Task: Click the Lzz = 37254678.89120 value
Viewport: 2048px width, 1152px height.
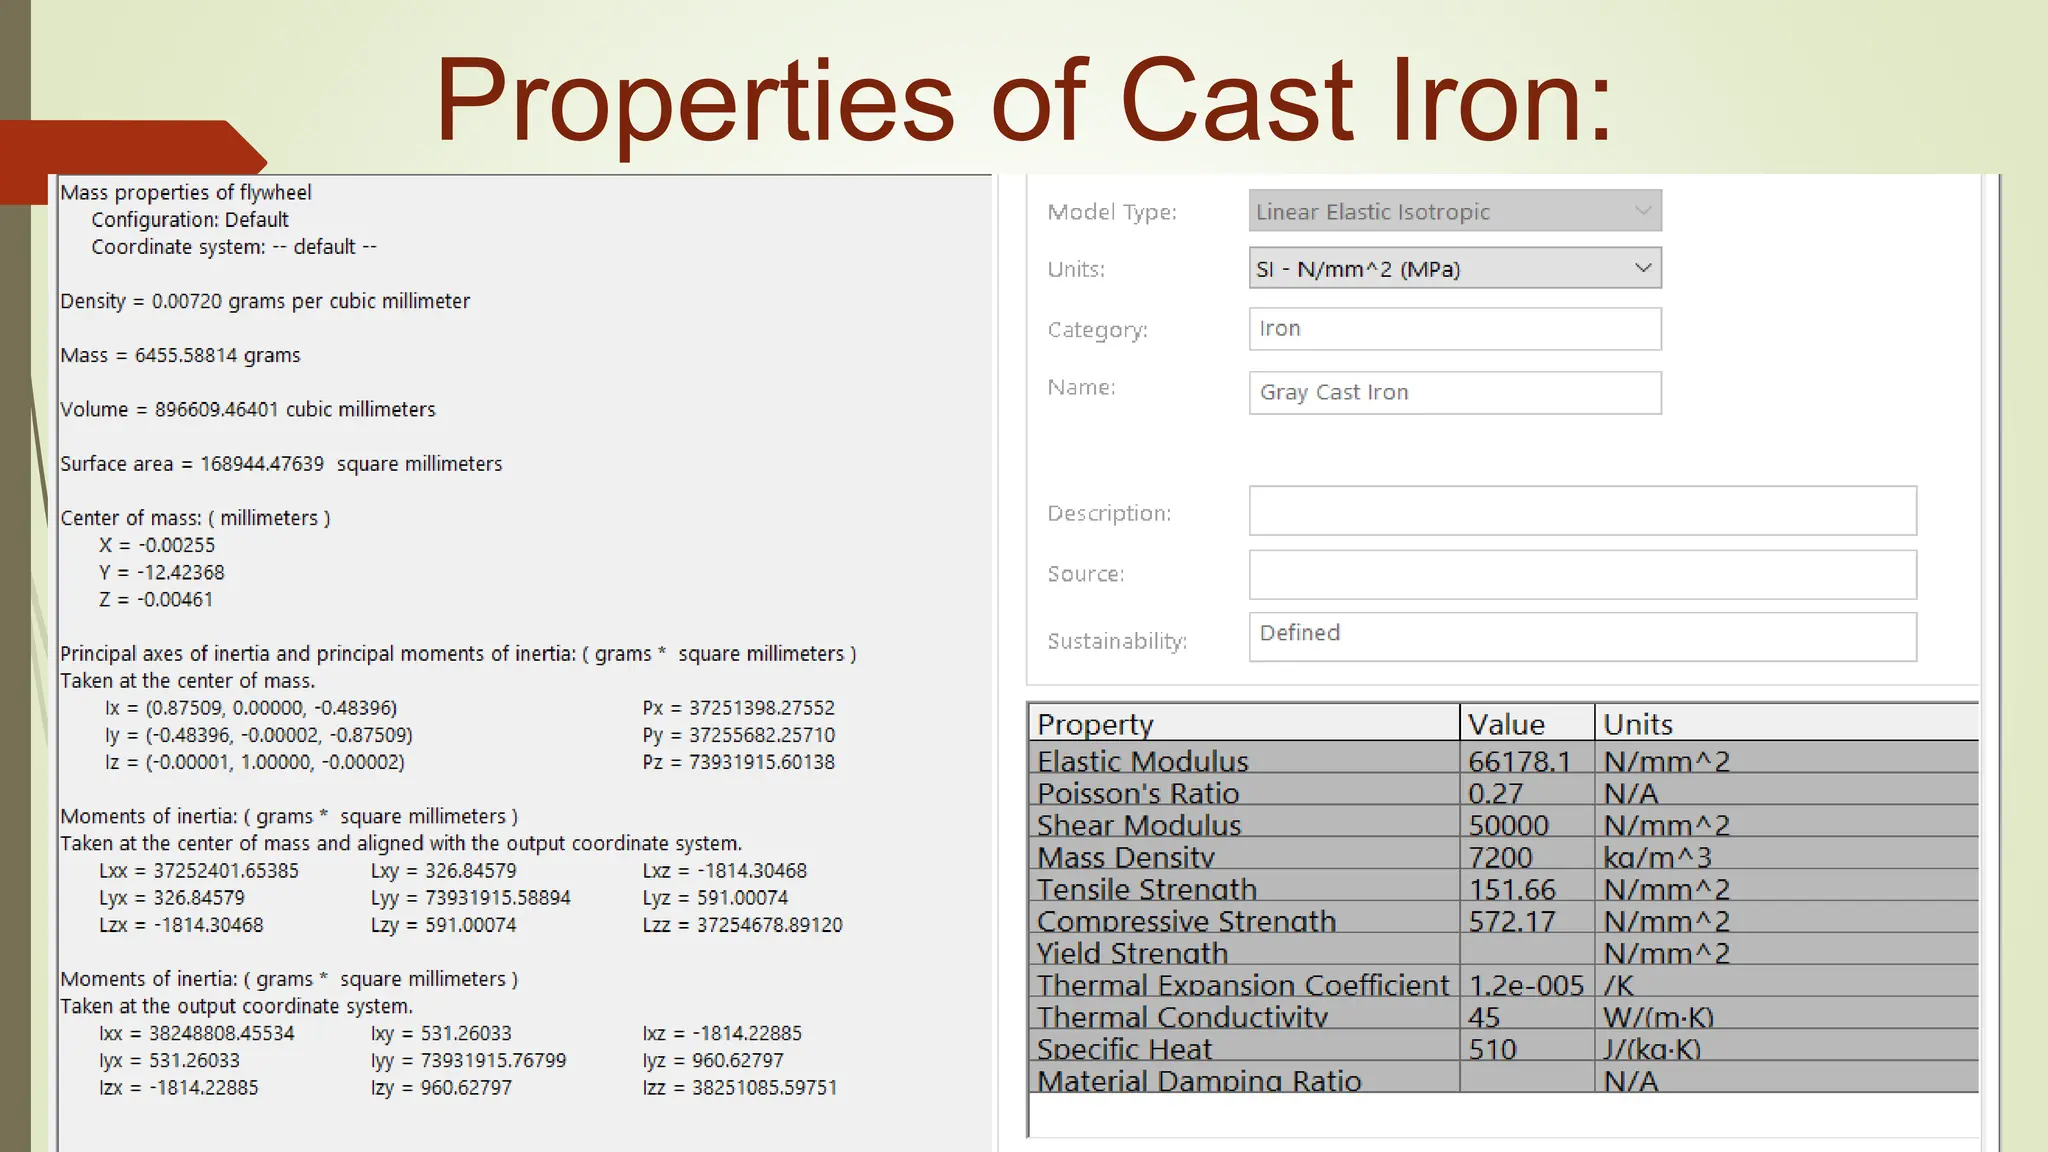Action: (743, 925)
